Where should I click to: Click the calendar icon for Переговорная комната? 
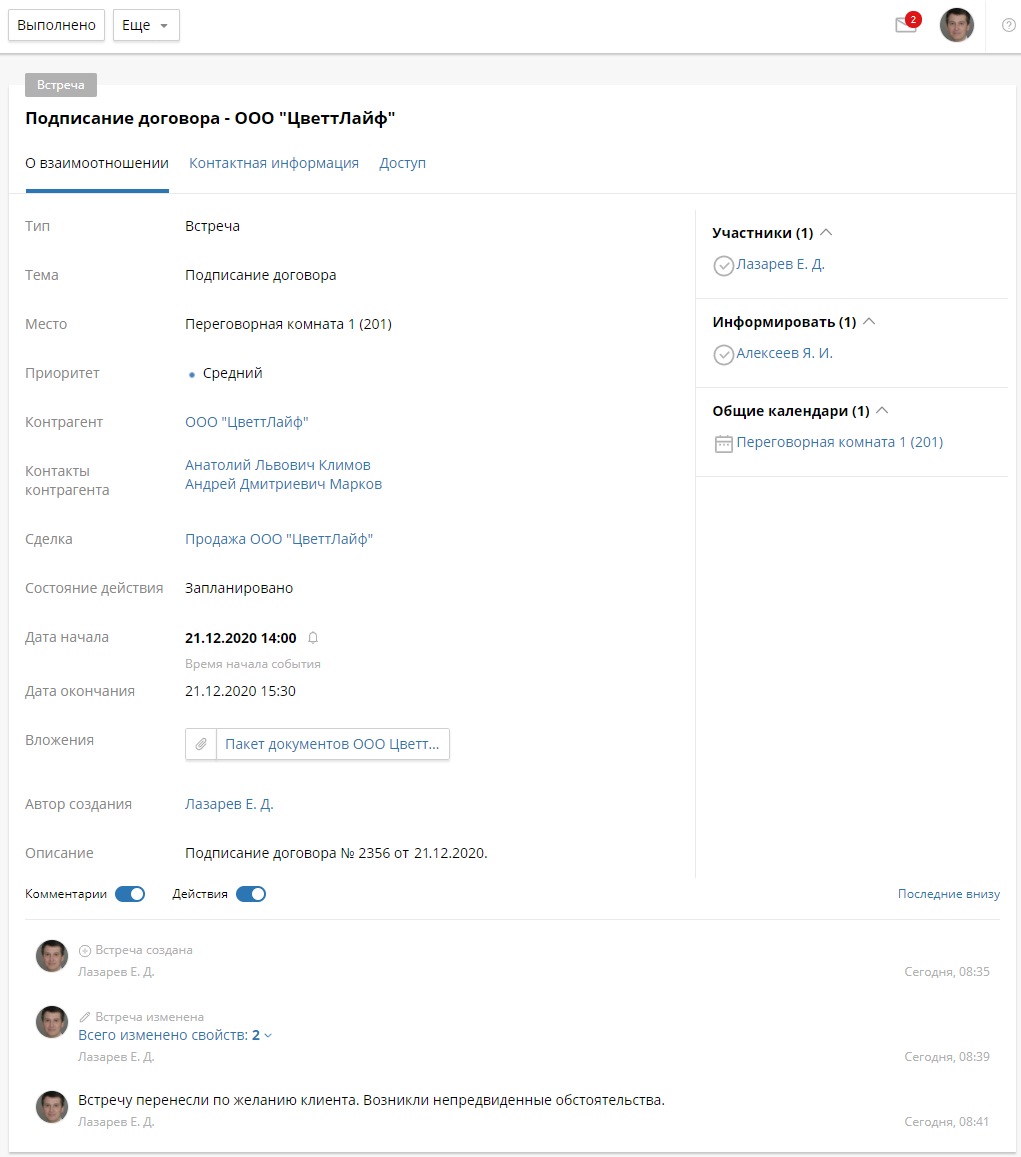click(x=724, y=444)
